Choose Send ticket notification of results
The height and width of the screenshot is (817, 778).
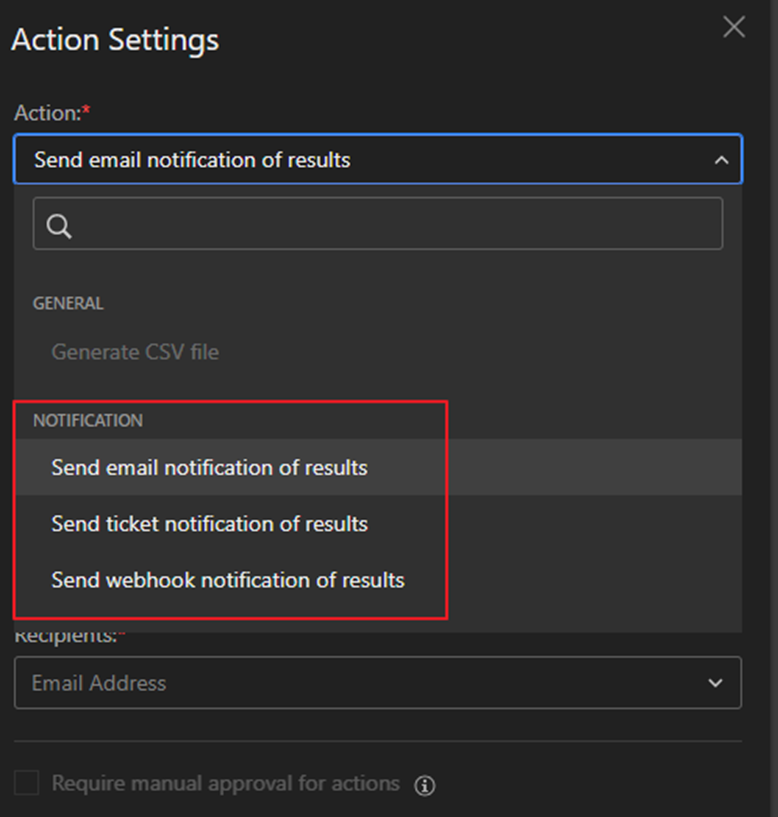[x=209, y=524]
